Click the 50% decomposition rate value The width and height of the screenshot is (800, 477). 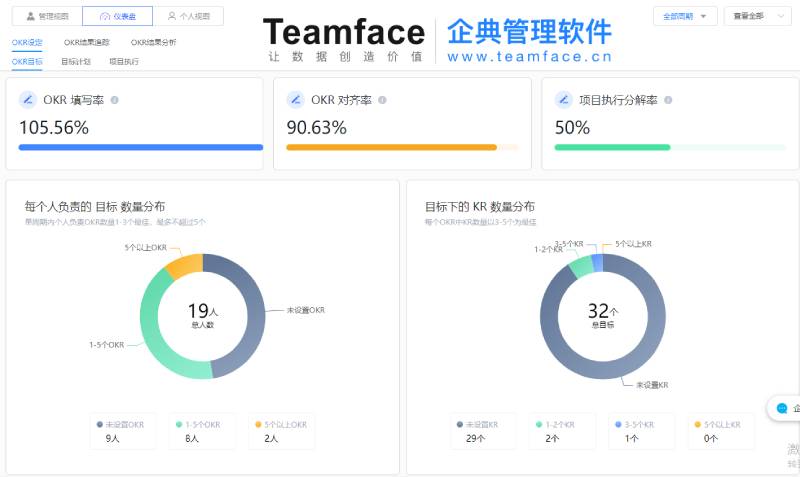(x=572, y=128)
